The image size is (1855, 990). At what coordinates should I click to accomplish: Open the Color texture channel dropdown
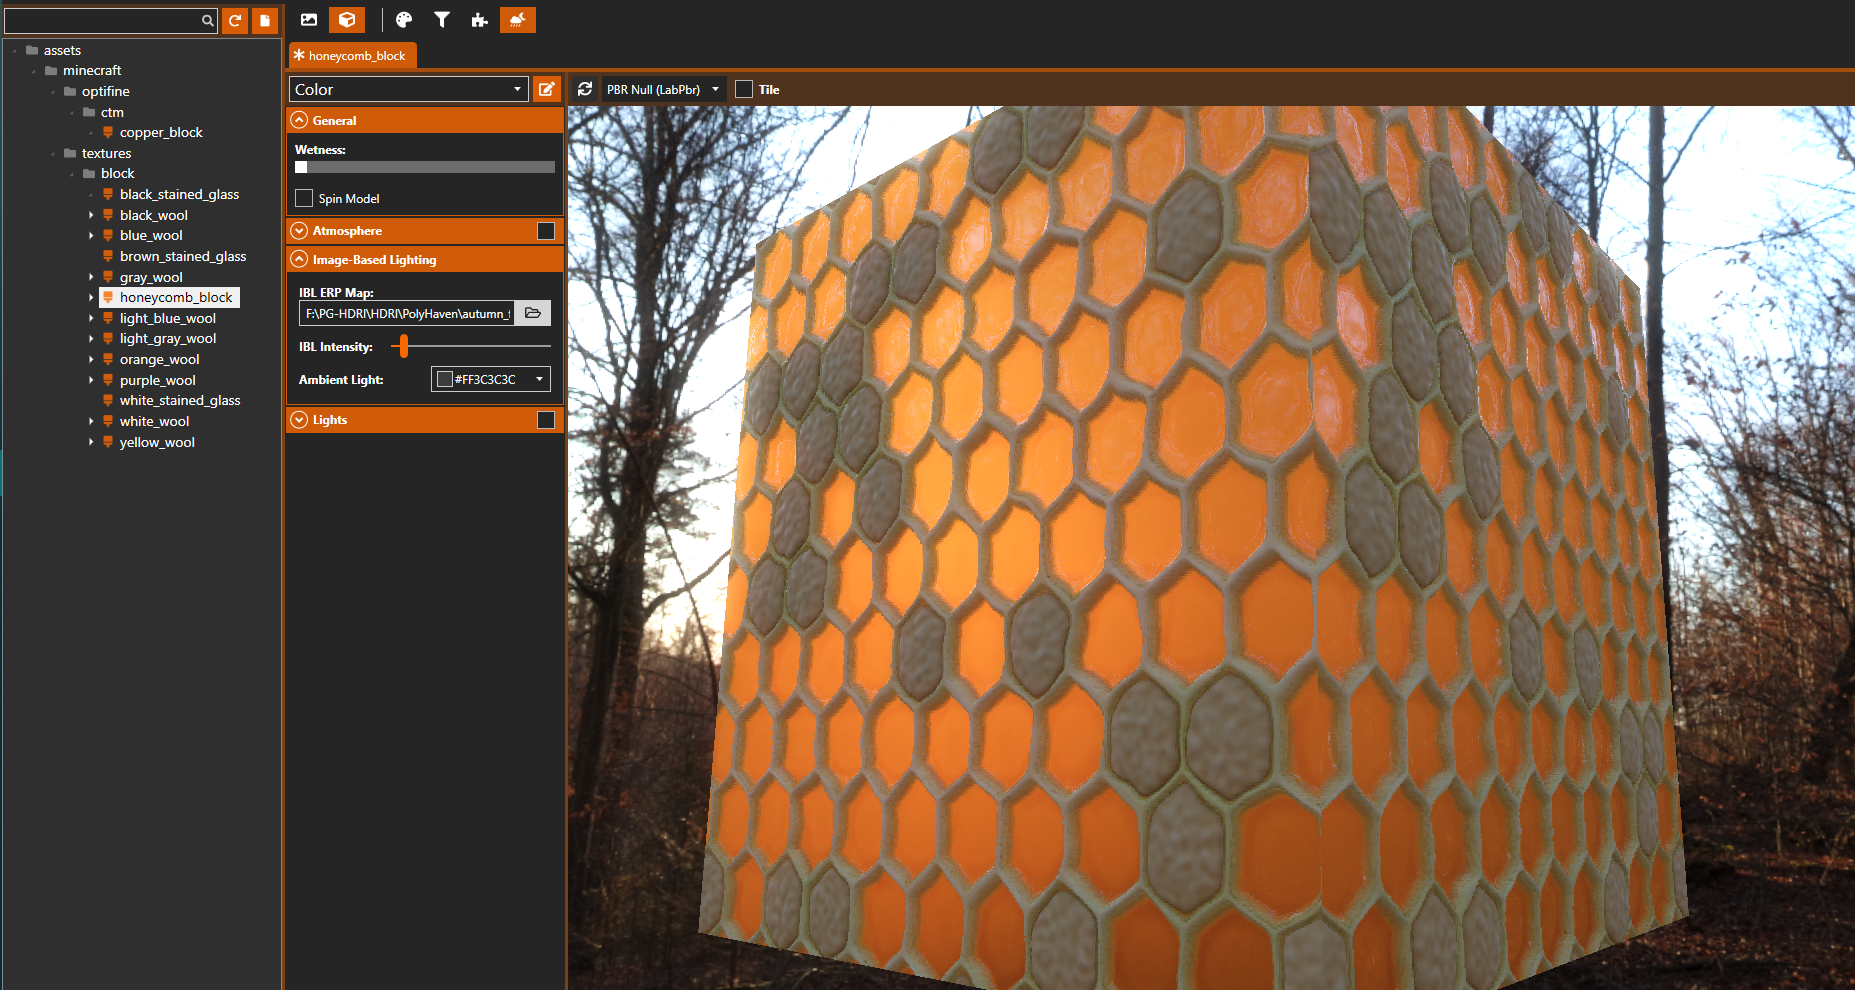408,89
